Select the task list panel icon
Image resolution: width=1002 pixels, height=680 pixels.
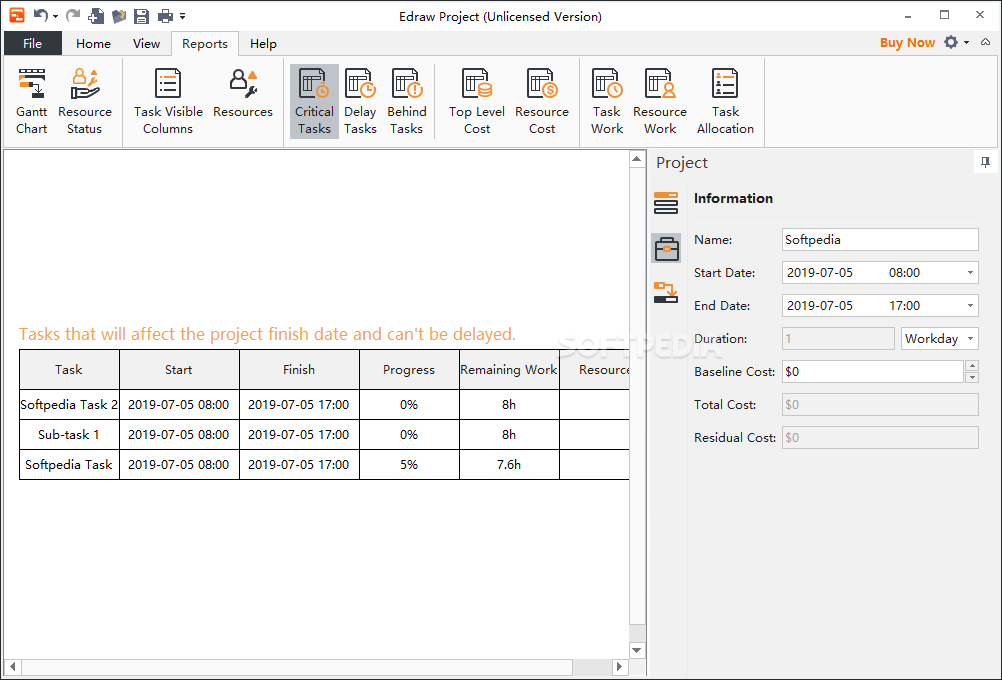666,203
